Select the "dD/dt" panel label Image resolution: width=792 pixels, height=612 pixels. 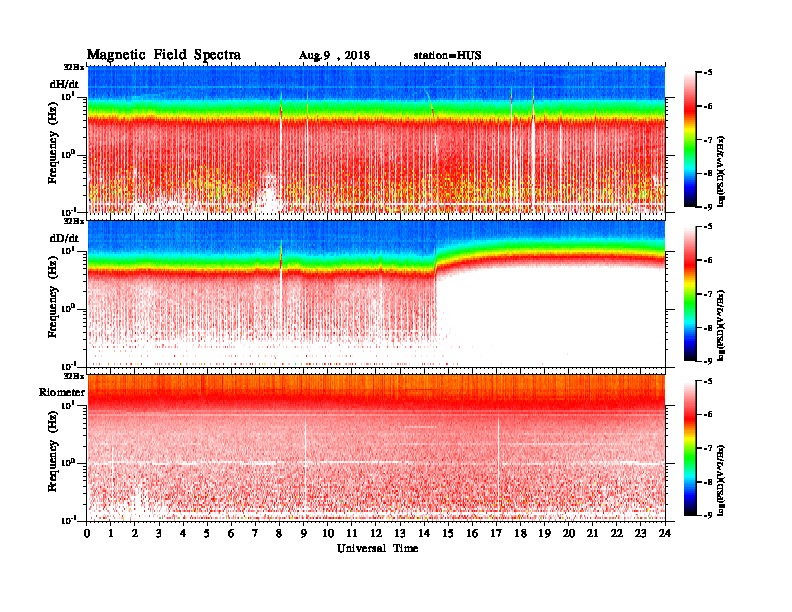point(64,238)
